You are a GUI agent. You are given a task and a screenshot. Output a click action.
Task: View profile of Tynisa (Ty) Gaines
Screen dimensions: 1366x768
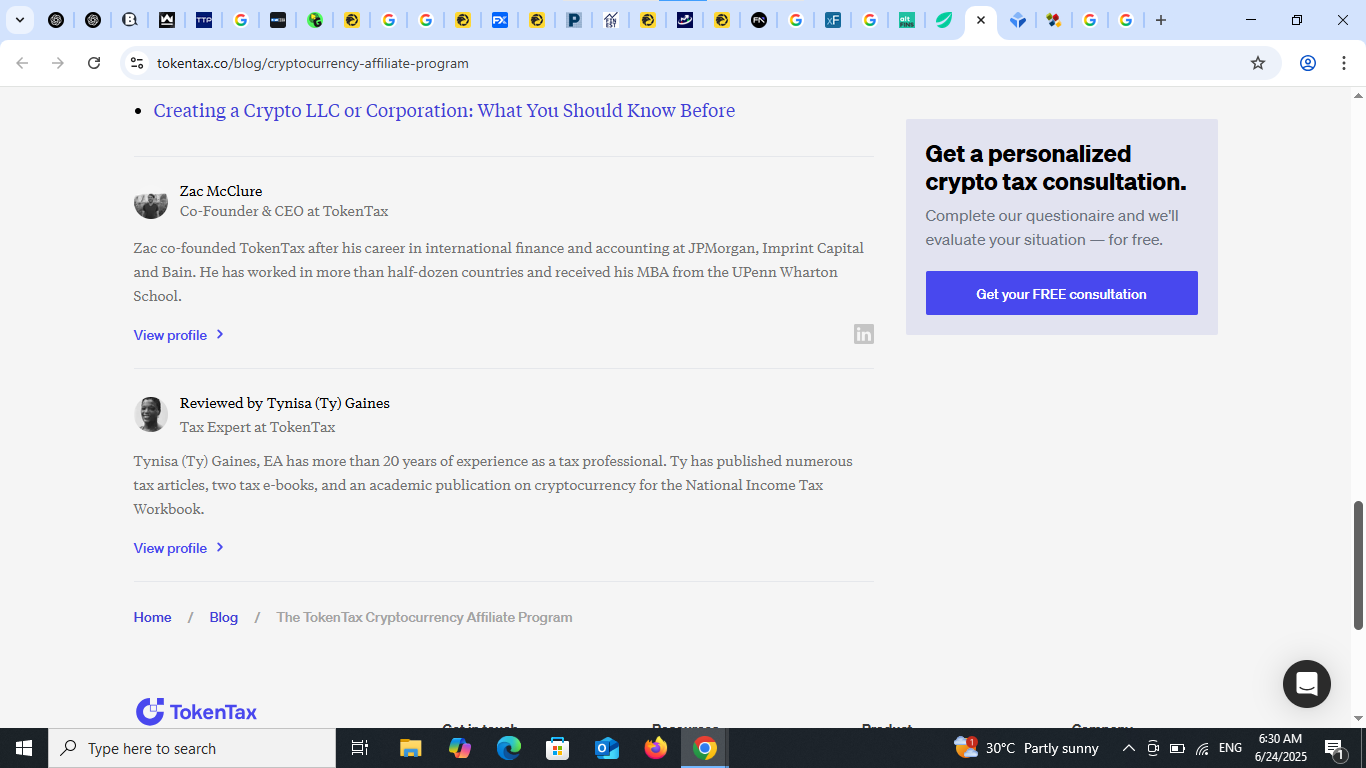pos(170,548)
